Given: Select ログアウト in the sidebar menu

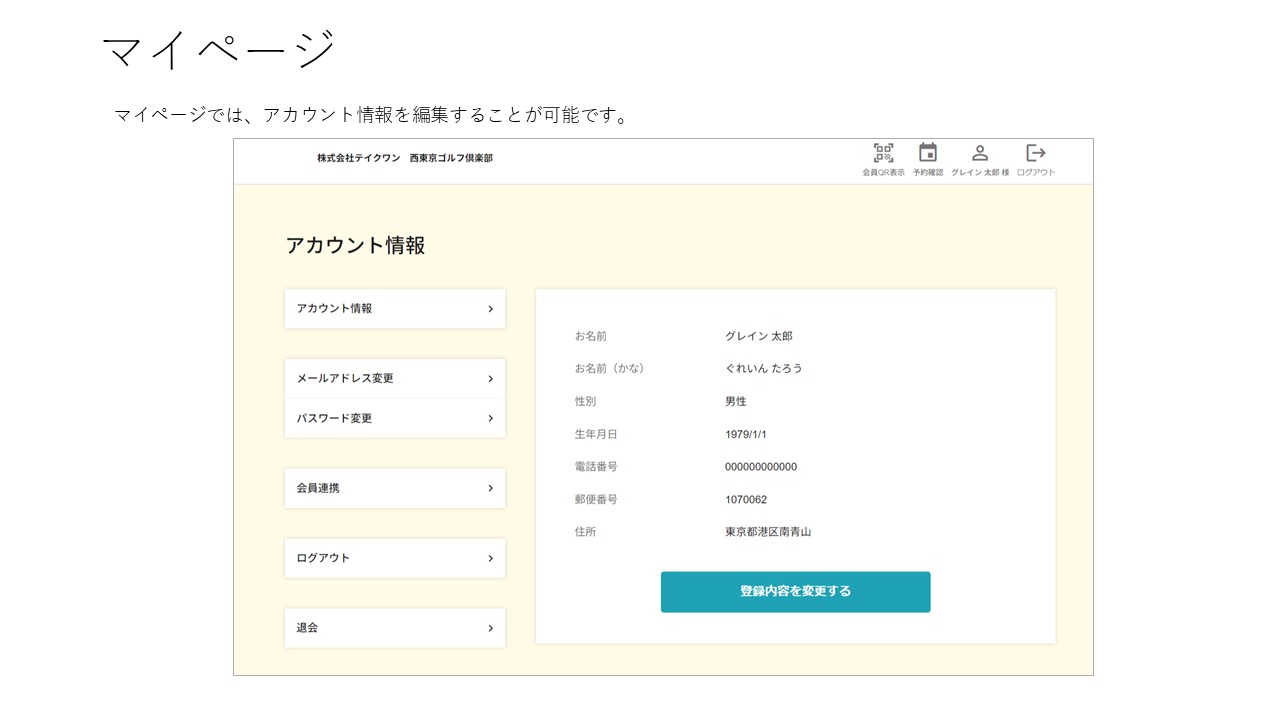Looking at the screenshot, I should 395,558.
